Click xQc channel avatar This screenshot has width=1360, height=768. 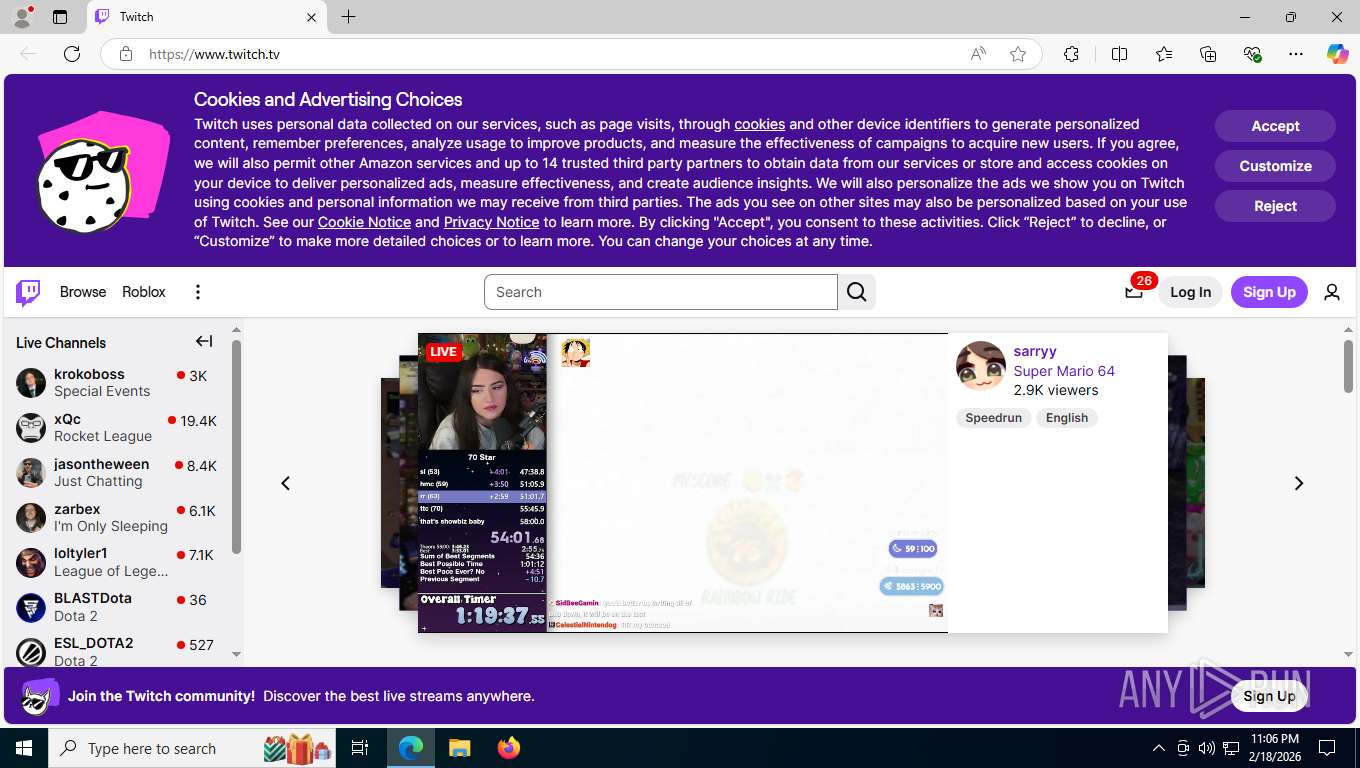31,427
